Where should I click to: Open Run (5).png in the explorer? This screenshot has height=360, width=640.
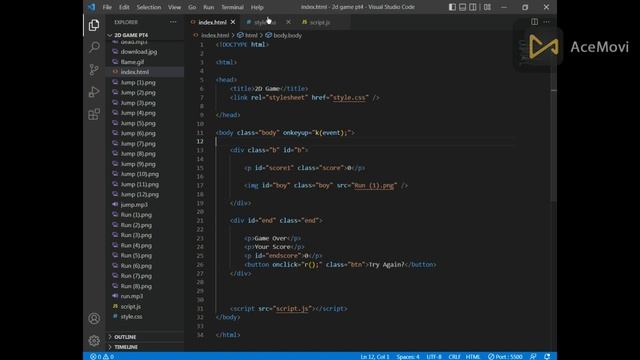[136, 256]
